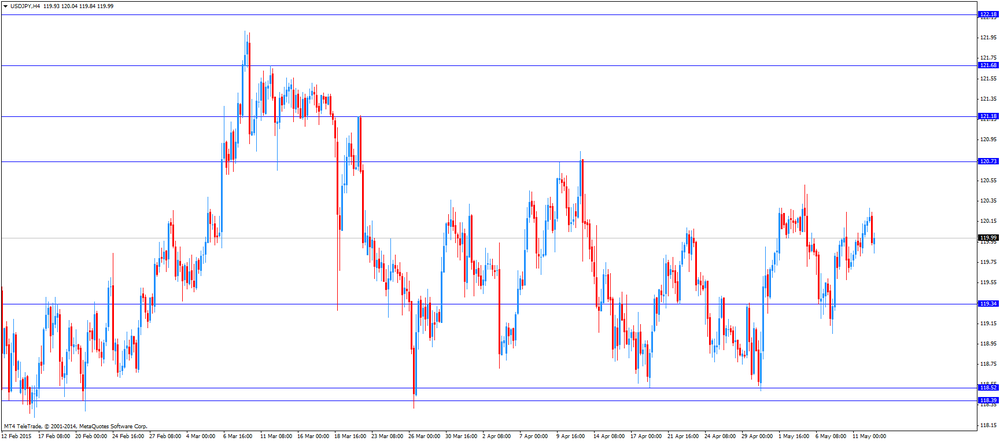Click the 121.35 price scale value
The height and width of the screenshot is (441, 1000).
(x=988, y=98)
